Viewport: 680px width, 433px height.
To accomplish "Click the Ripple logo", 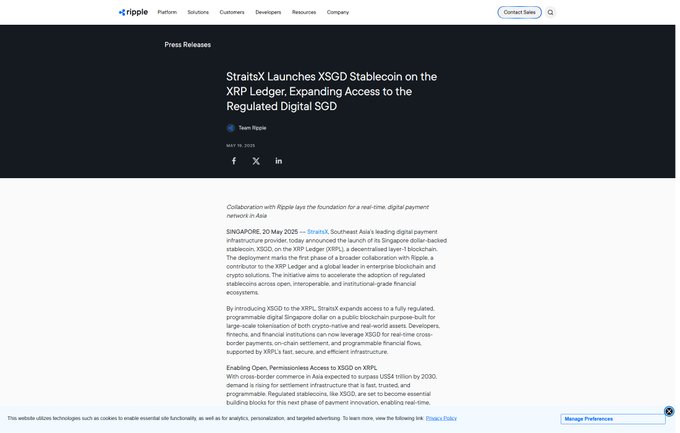I will click(x=133, y=12).
